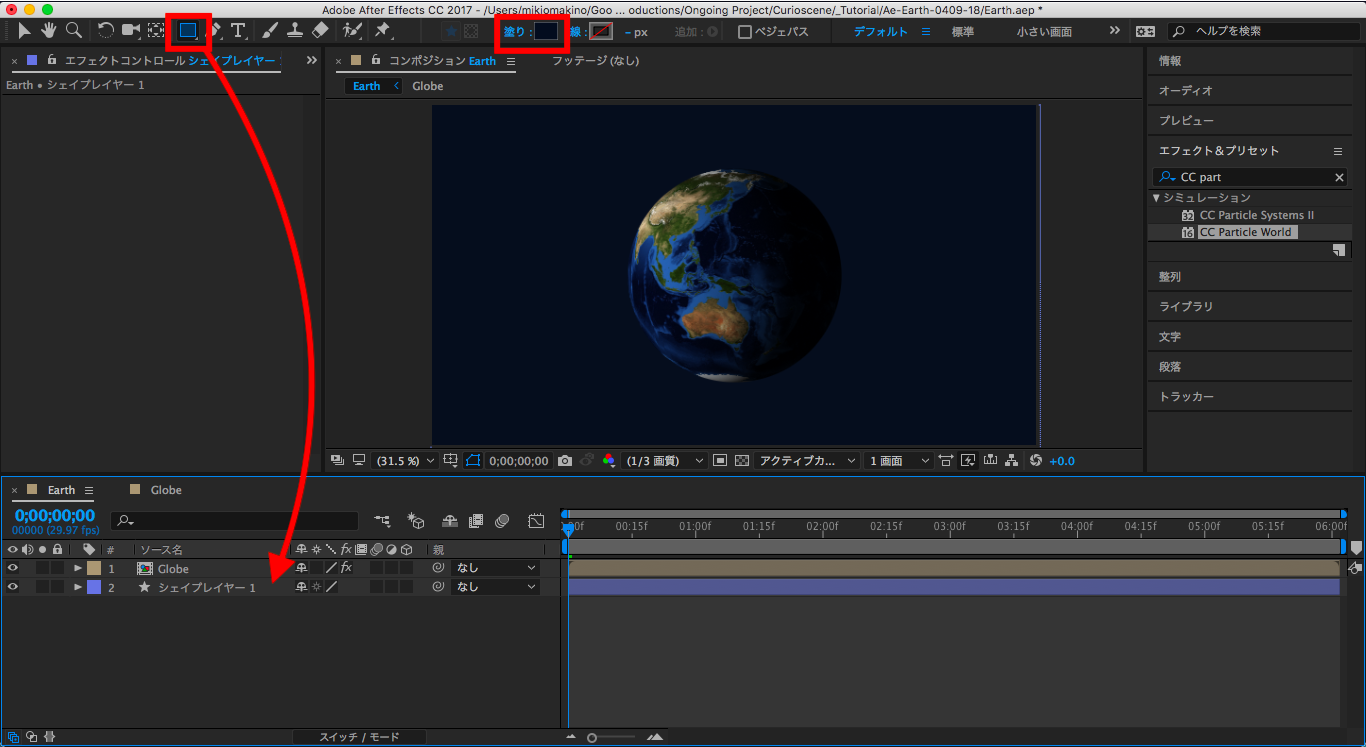This screenshot has width=1366, height=747.
Task: Pick the Brush tool
Action: (x=270, y=31)
